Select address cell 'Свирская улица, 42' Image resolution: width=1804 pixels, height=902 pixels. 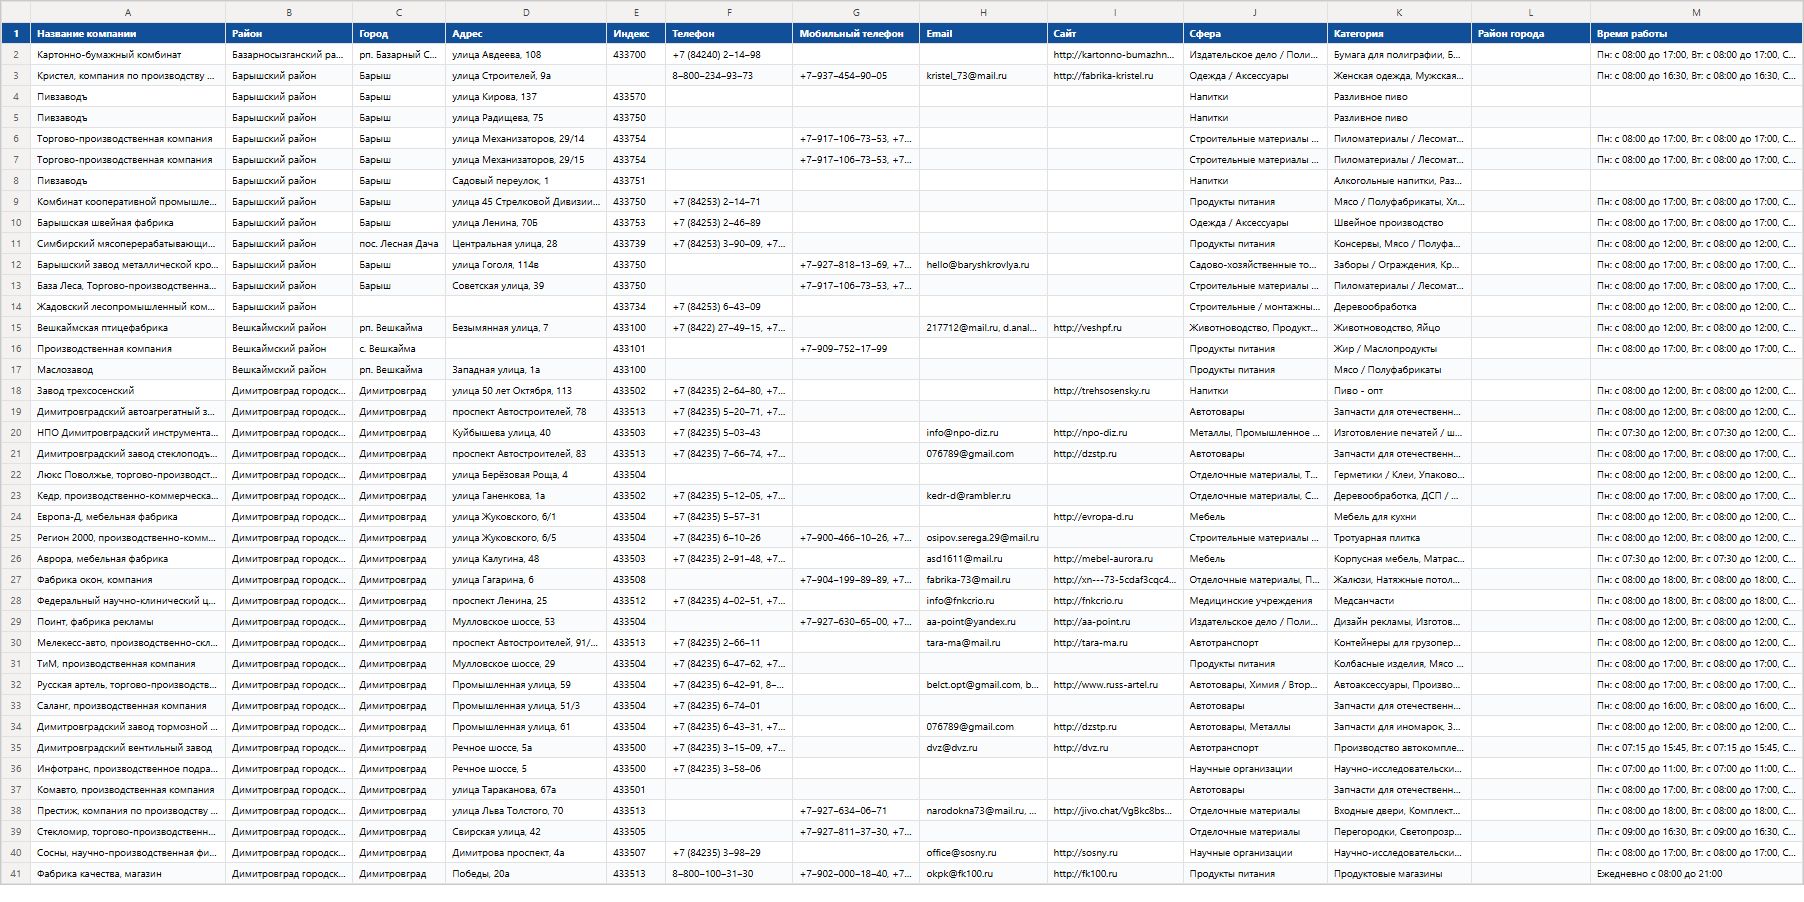pyautogui.click(x=526, y=832)
